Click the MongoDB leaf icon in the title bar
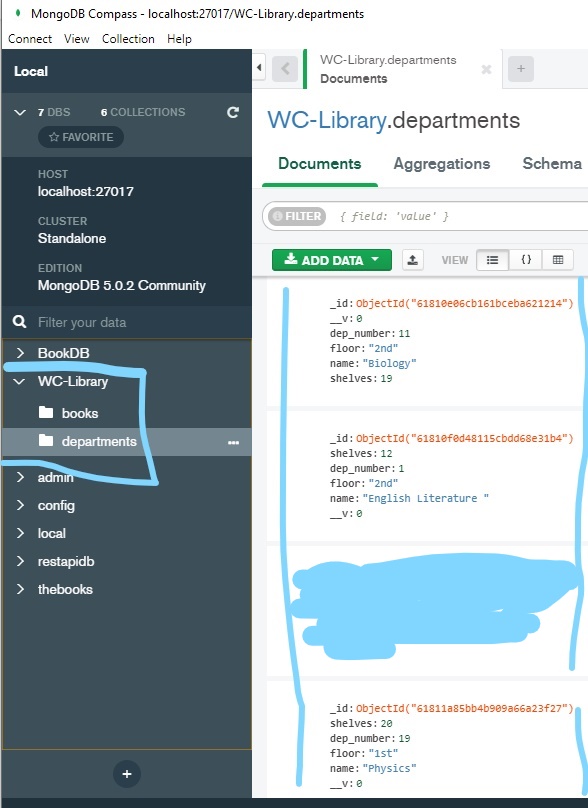This screenshot has width=588, height=808. point(18,13)
